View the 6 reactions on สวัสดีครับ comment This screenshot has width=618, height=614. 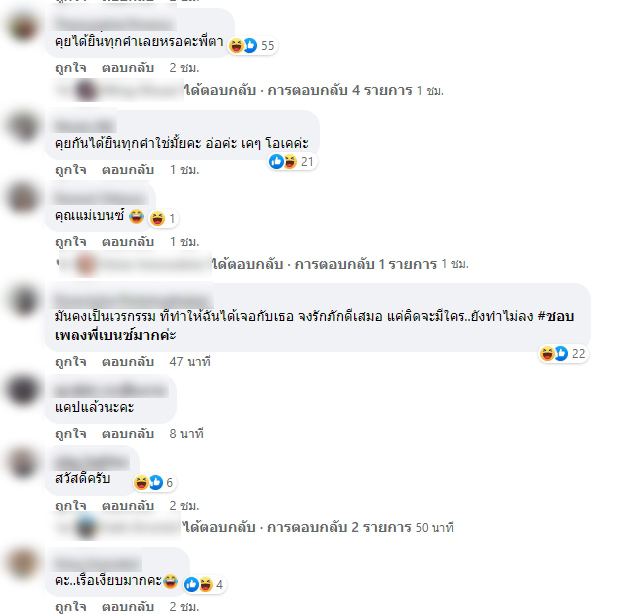click(154, 482)
